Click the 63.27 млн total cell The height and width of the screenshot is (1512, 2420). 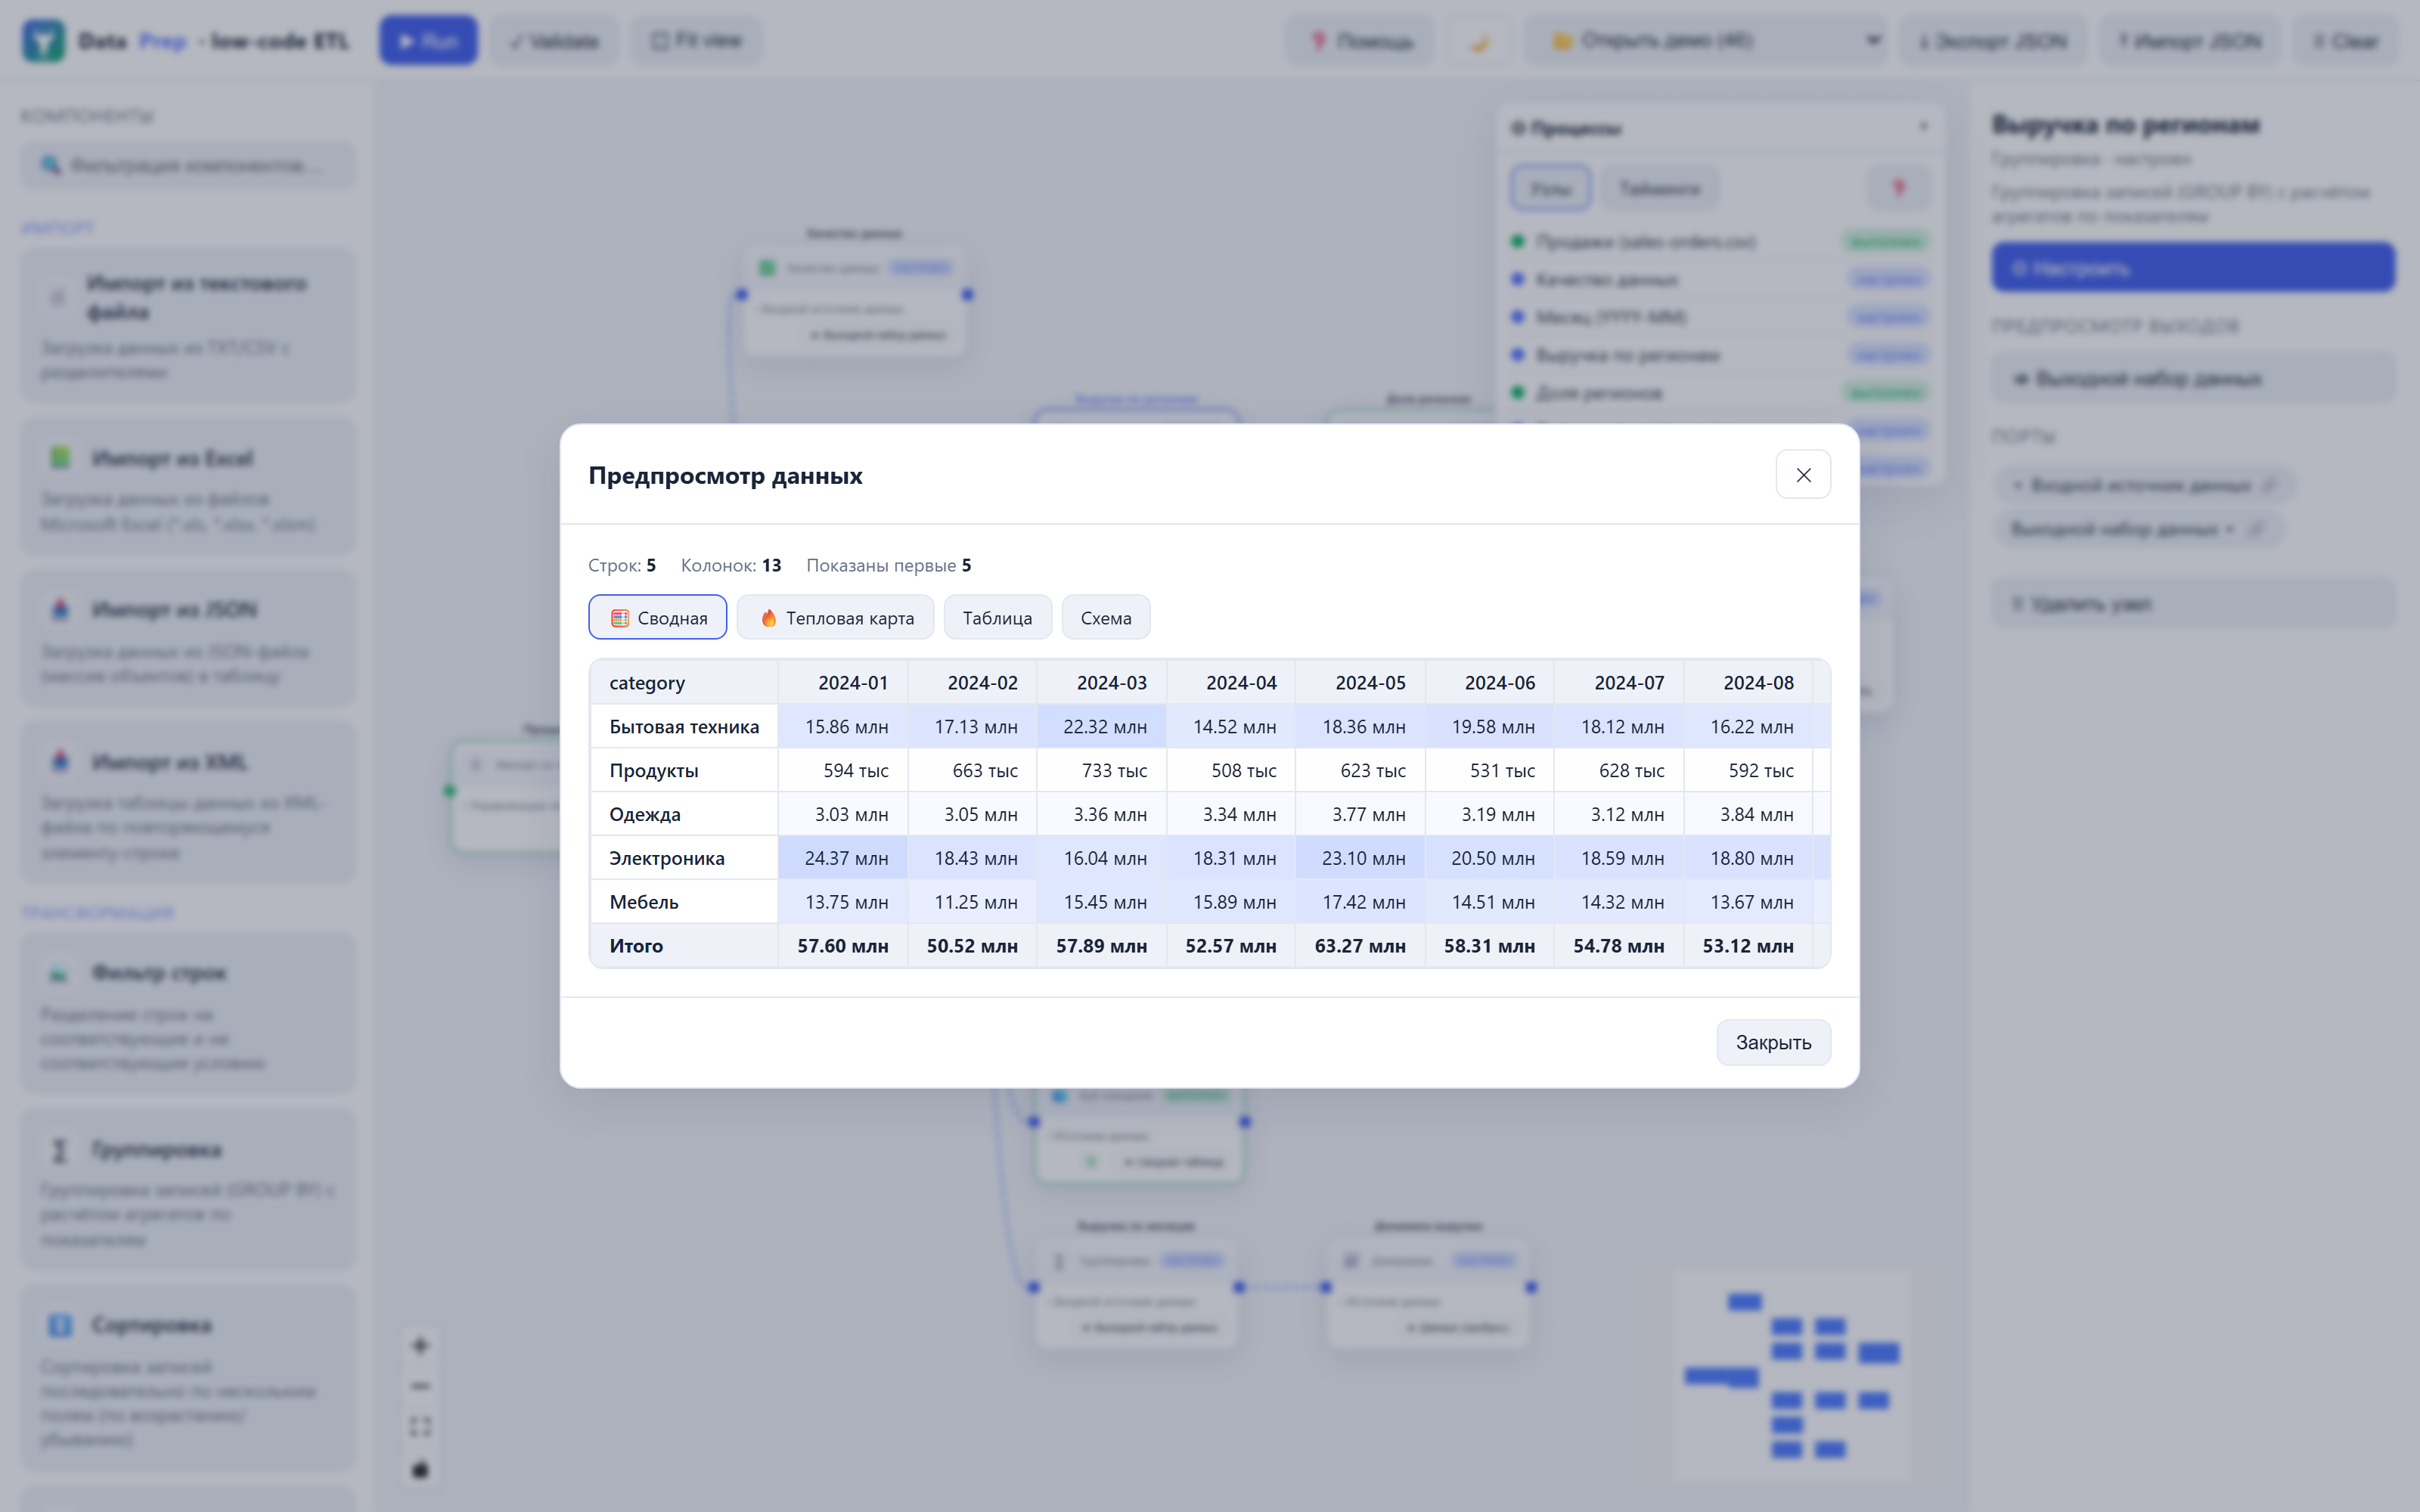pos(1360,946)
